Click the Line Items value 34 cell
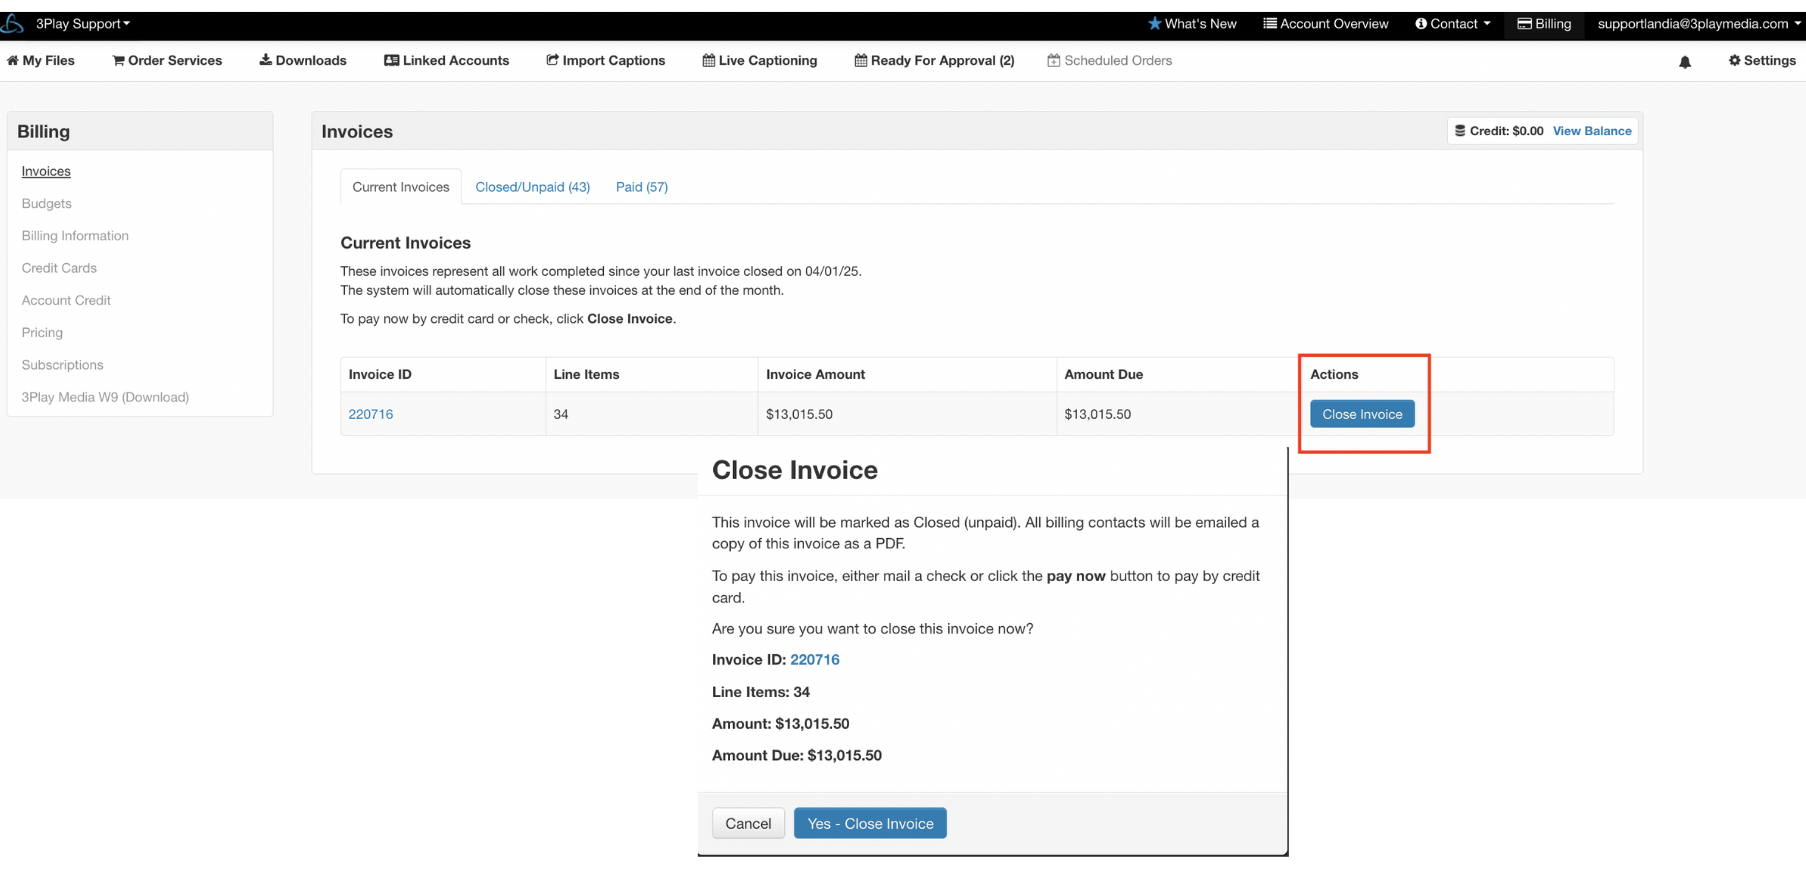The image size is (1806, 872). (x=651, y=414)
